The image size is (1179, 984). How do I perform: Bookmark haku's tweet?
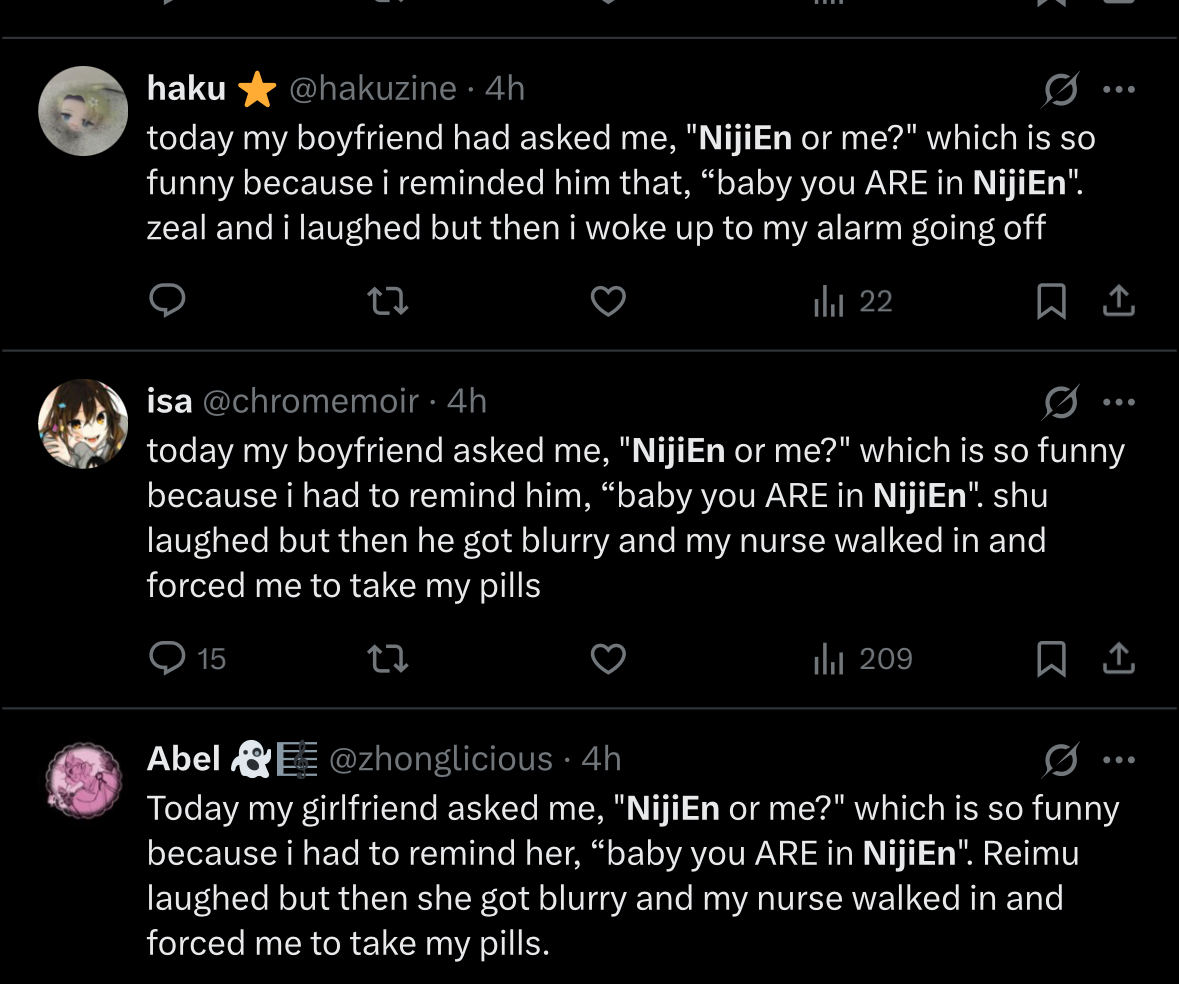pyautogui.click(x=1051, y=301)
